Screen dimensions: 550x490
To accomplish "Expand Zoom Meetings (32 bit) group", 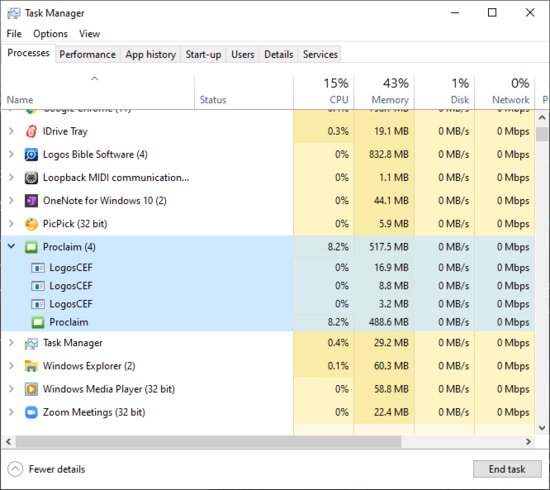I will 11,412.
